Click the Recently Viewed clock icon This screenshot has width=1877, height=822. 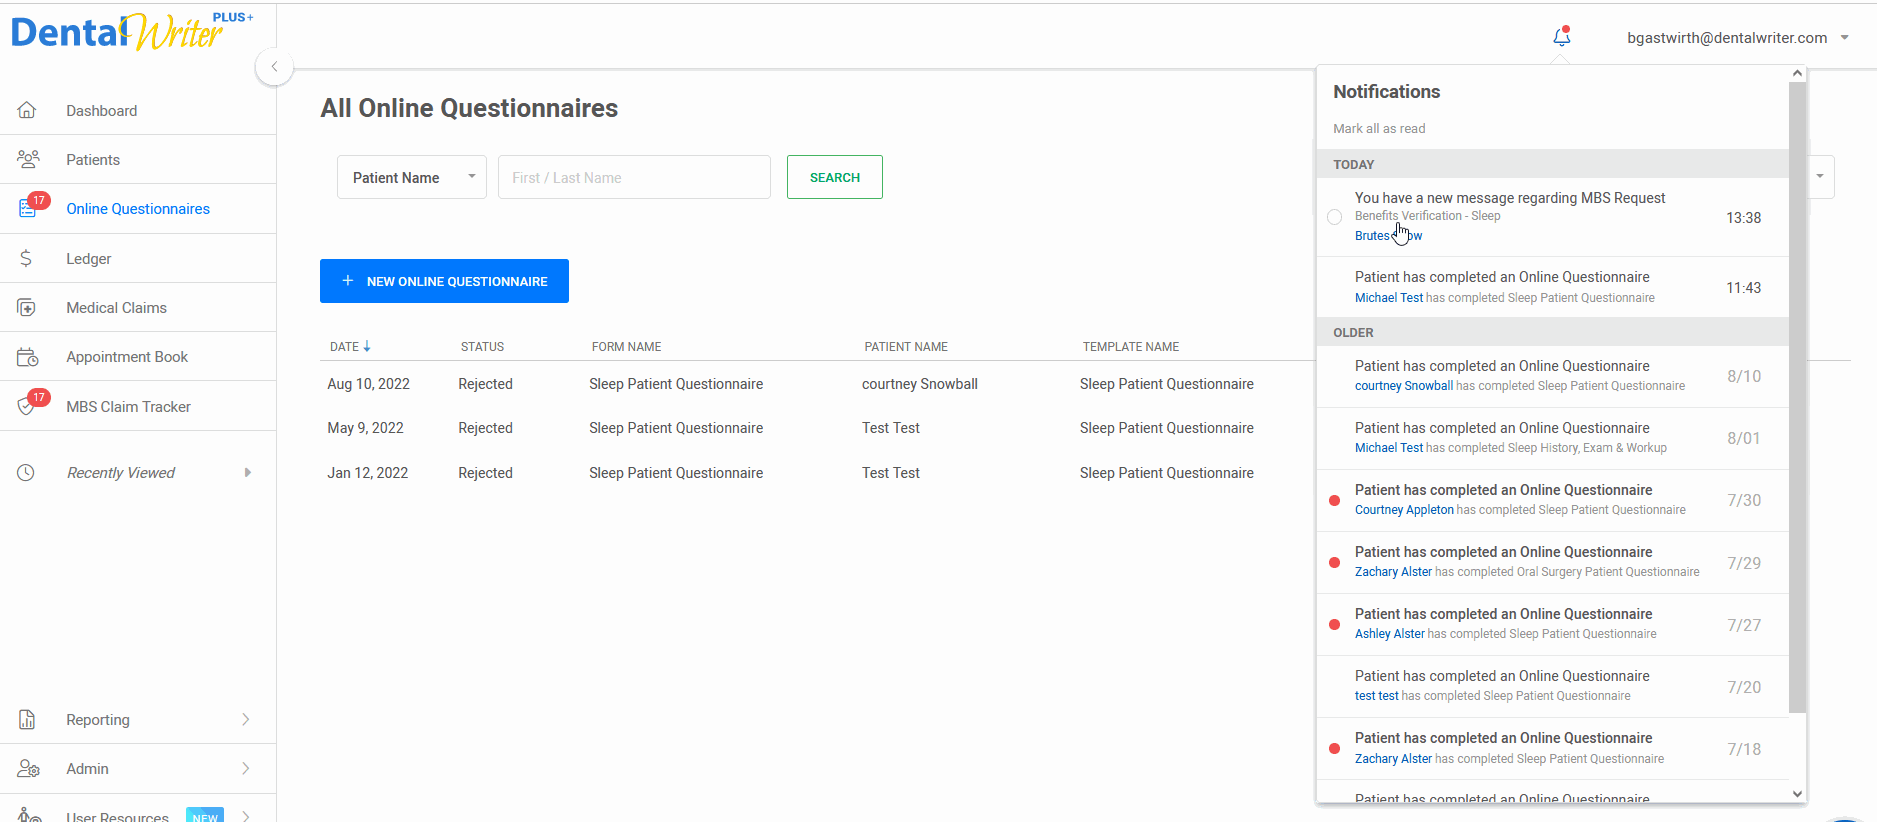(26, 472)
